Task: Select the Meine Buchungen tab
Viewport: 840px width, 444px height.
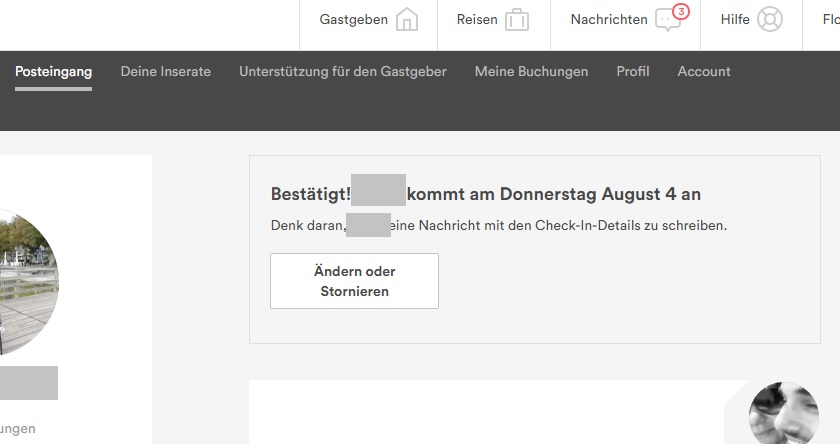Action: click(x=531, y=72)
